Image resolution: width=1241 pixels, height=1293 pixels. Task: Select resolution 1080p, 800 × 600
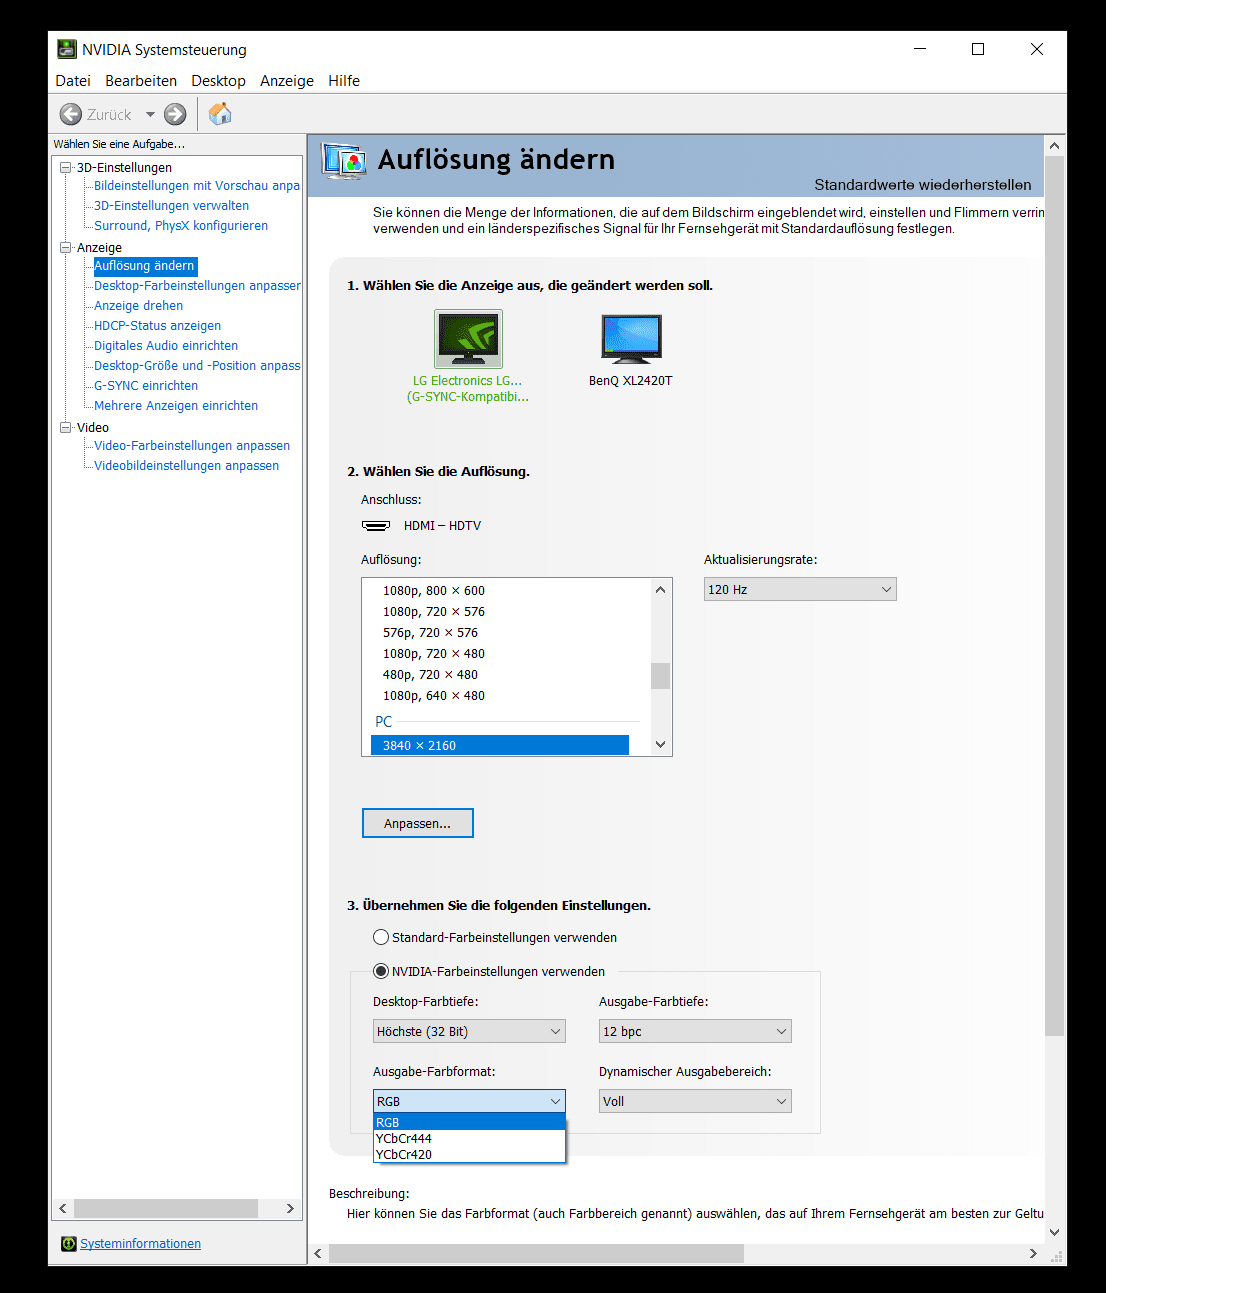(x=434, y=591)
